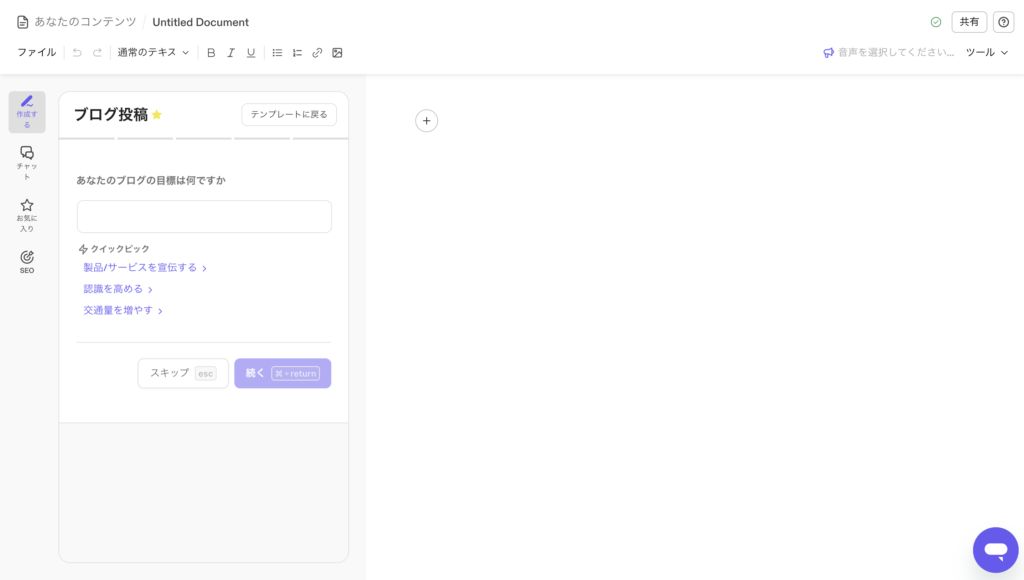Click the insert link icon
The width and height of the screenshot is (1024, 580).
317,53
